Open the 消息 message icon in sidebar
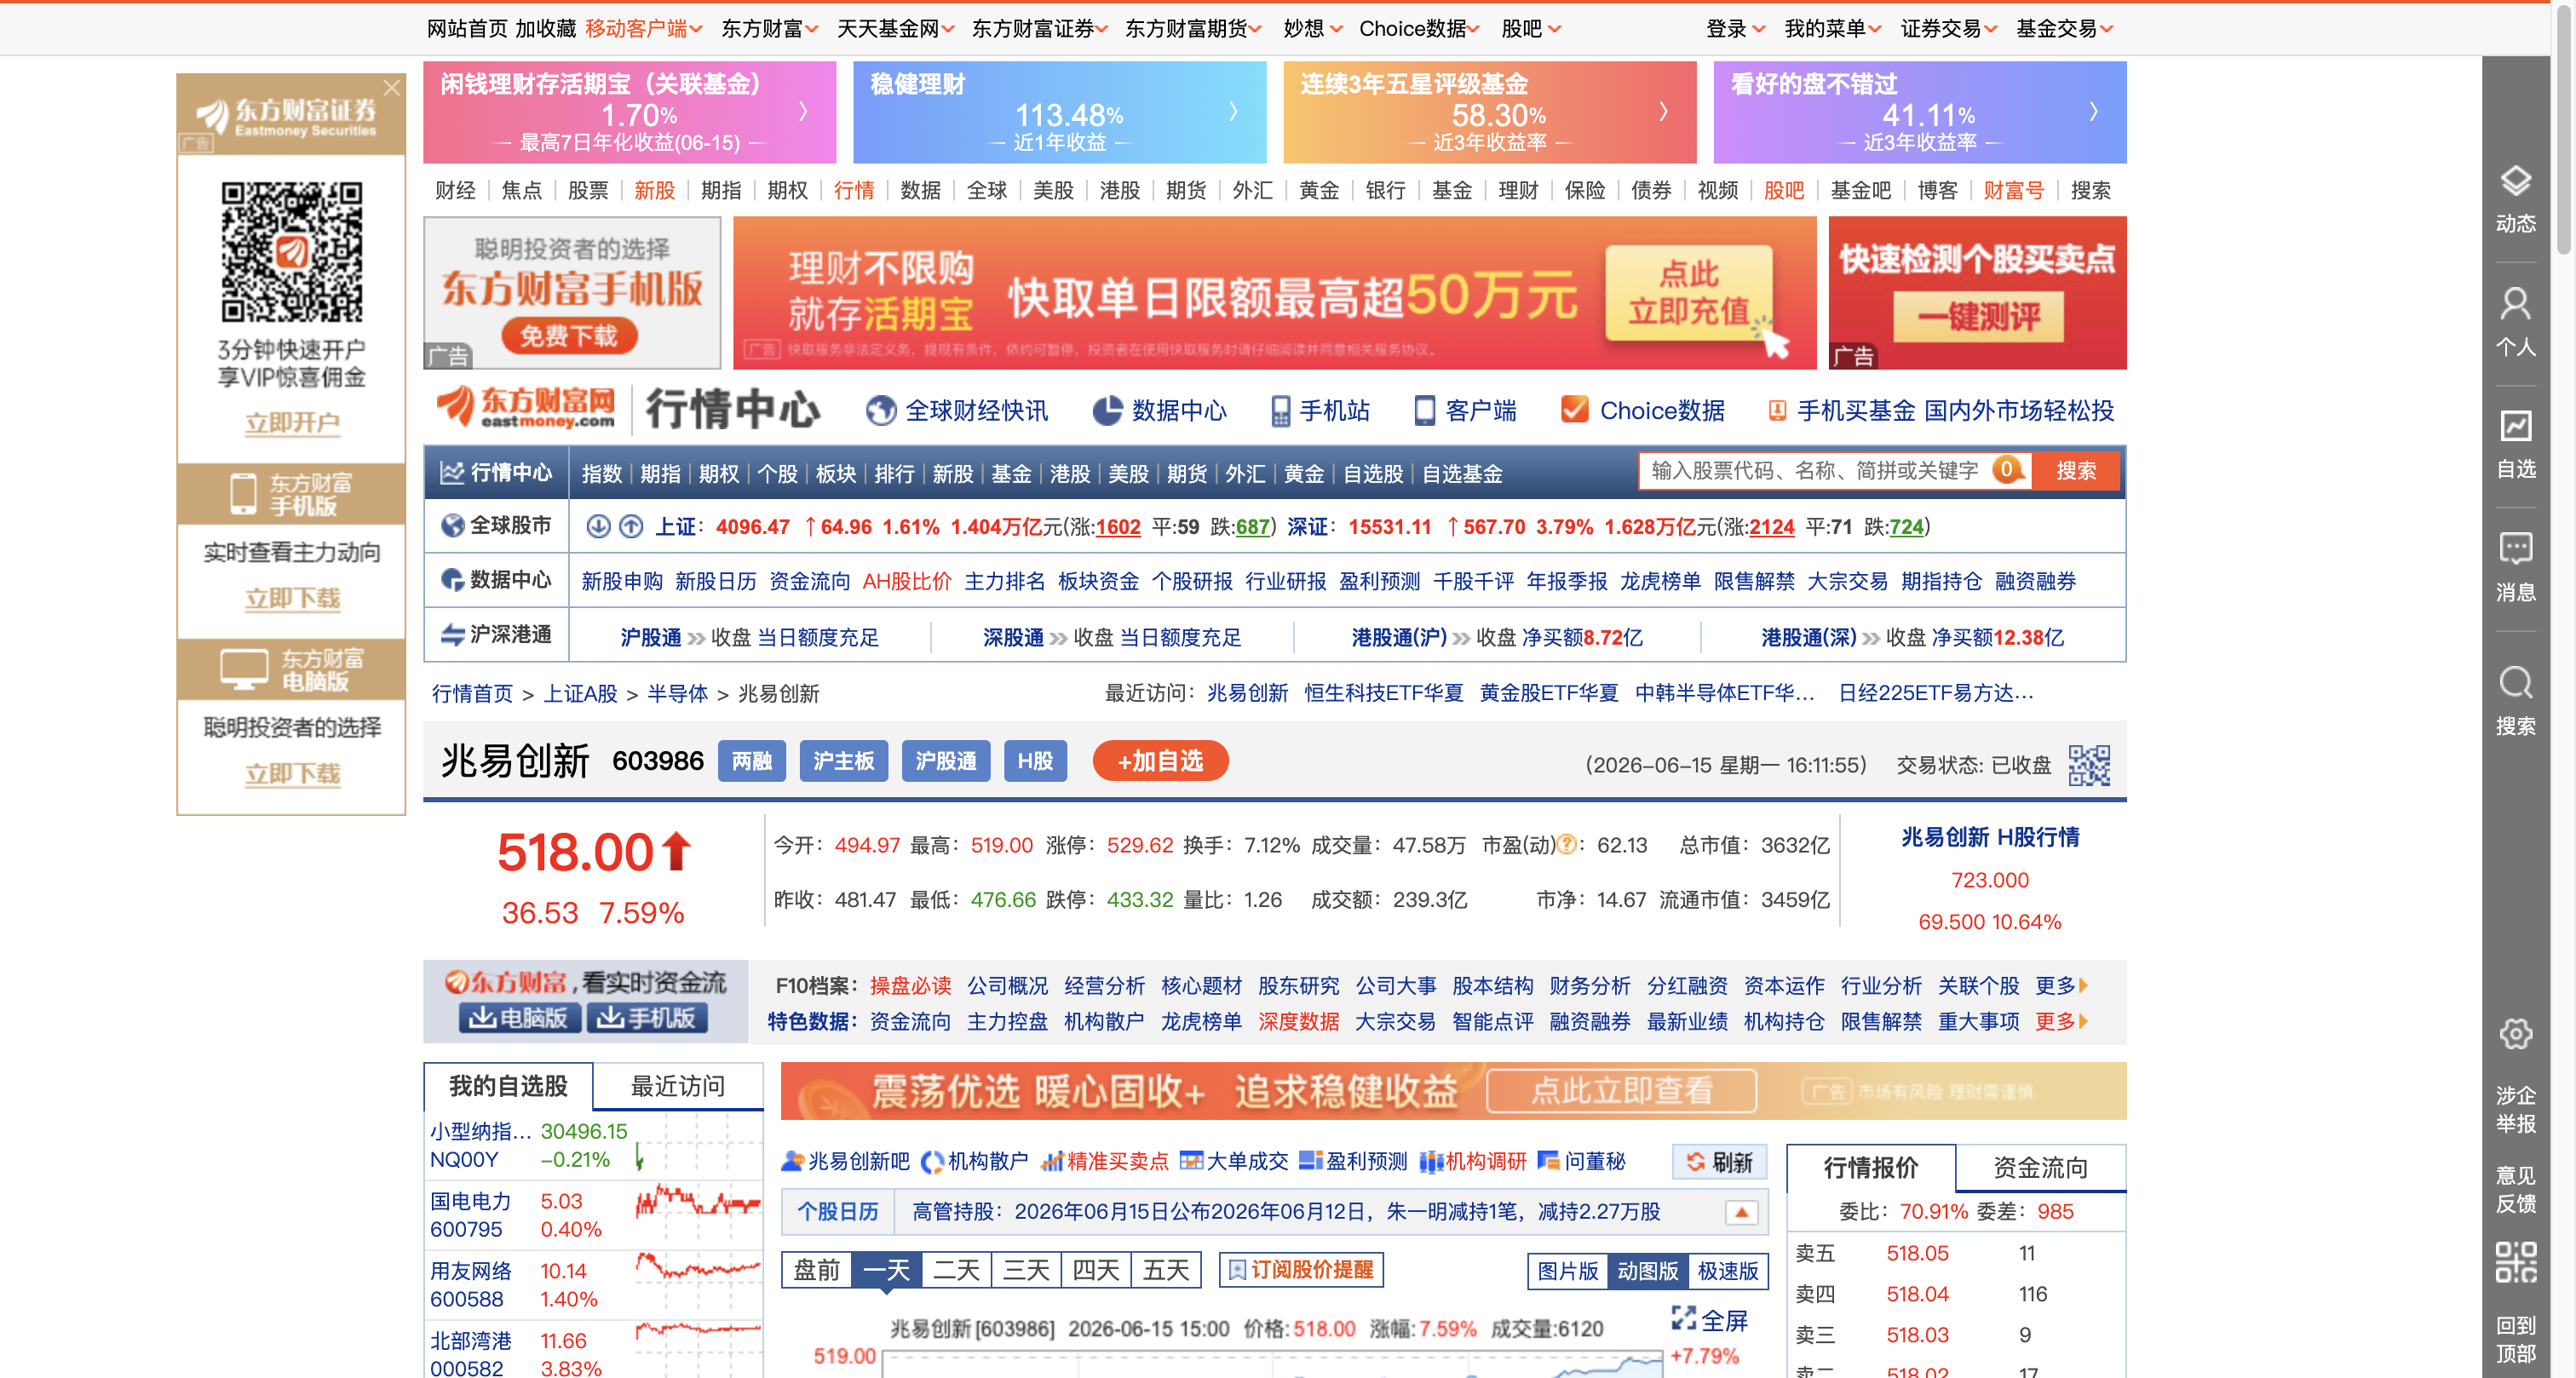Image resolution: width=2576 pixels, height=1378 pixels. click(2515, 549)
